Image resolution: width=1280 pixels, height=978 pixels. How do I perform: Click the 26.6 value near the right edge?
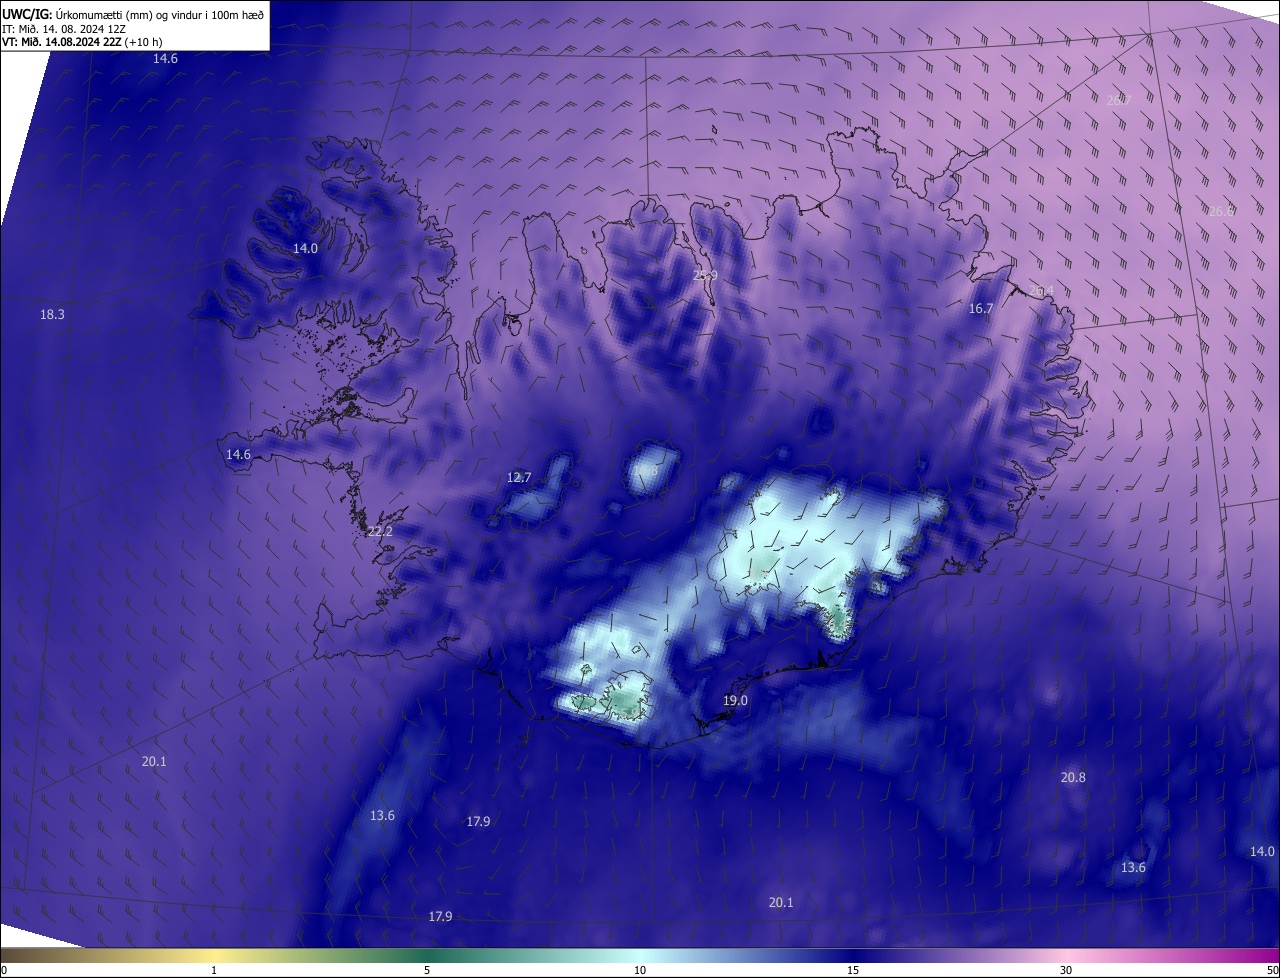[x=1221, y=210]
